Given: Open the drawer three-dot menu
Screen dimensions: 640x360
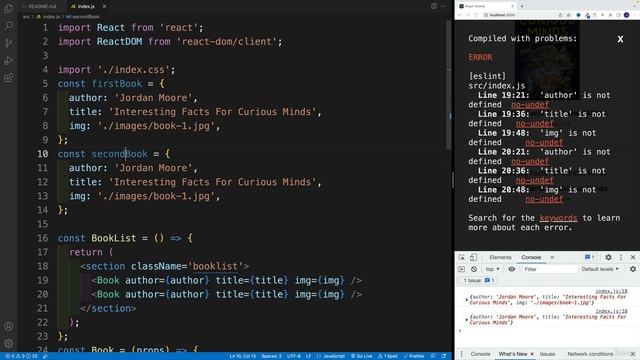Looking at the screenshot, I should pos(462,354).
